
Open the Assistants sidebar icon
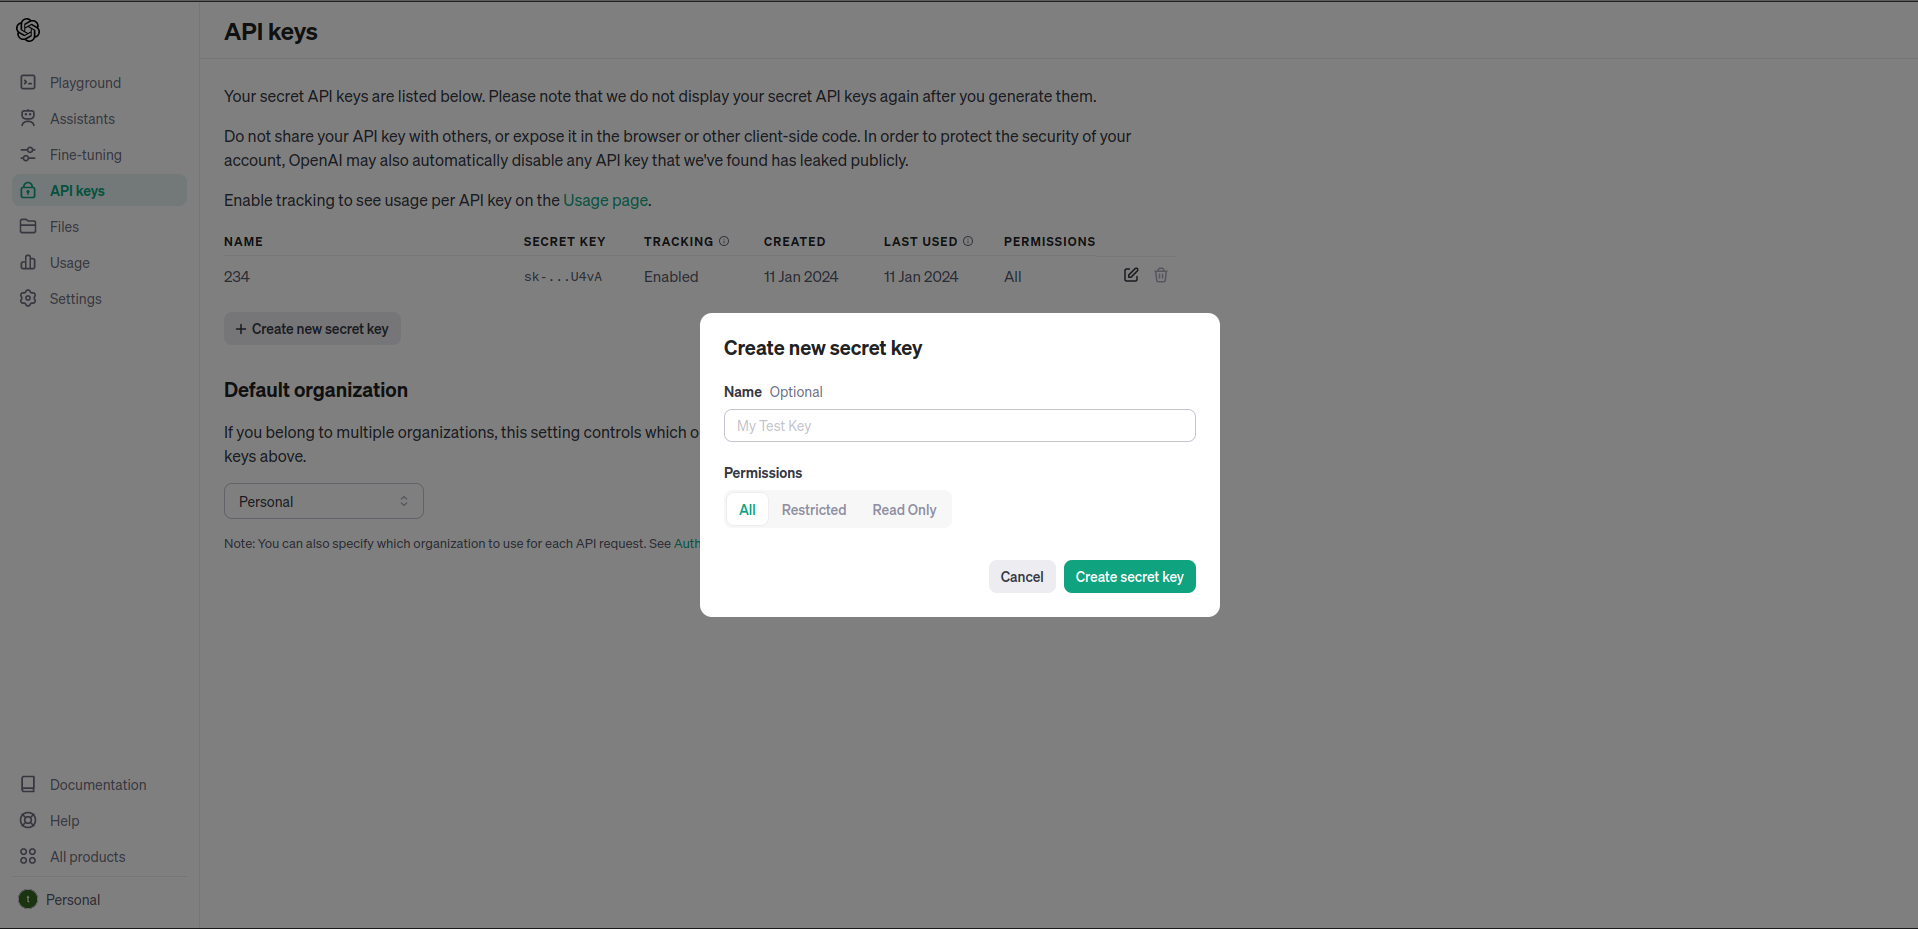[x=28, y=118]
